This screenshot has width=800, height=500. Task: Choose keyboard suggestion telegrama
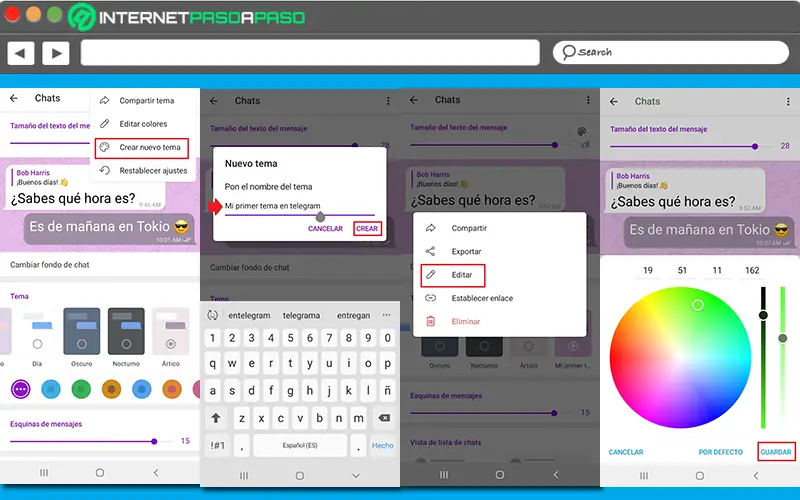(301, 315)
